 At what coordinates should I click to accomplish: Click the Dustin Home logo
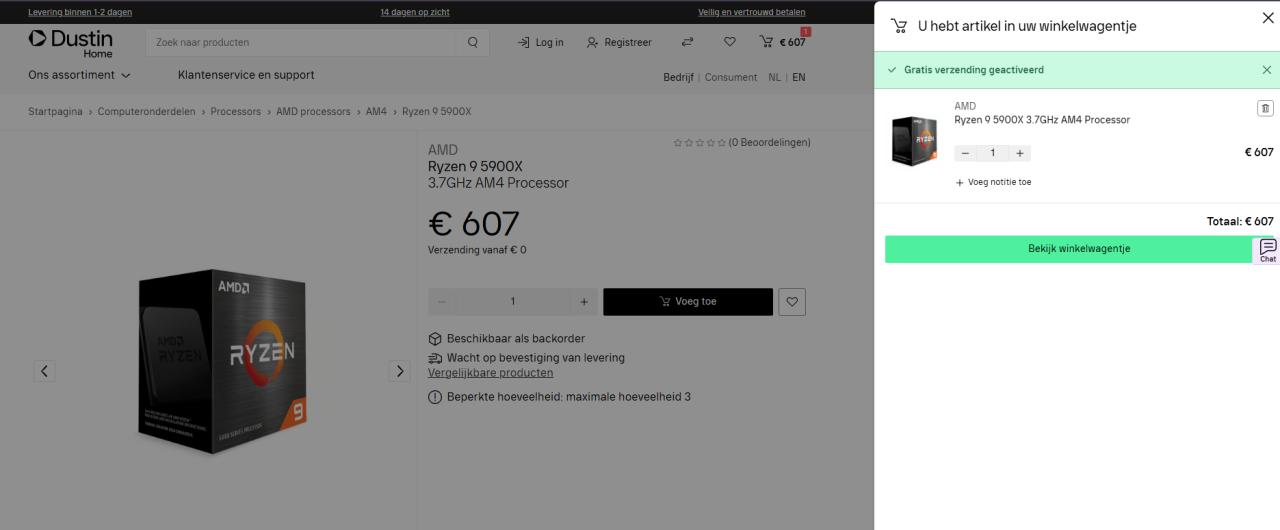point(71,43)
